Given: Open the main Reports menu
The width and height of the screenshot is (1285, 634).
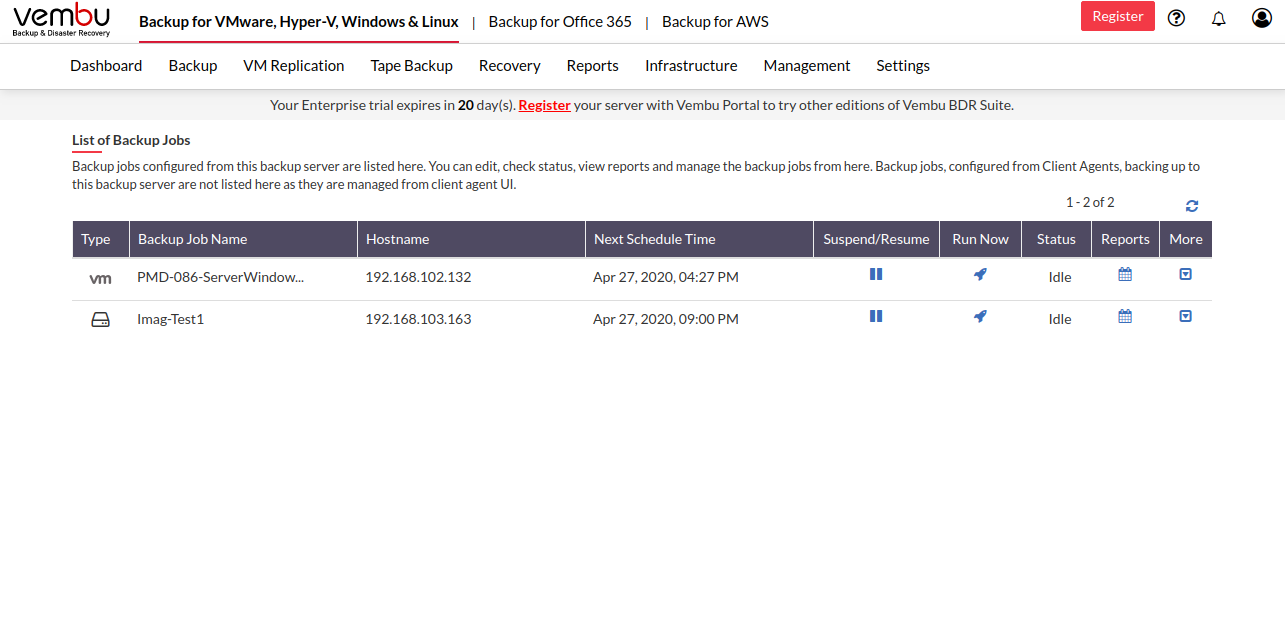Looking at the screenshot, I should coord(593,65).
